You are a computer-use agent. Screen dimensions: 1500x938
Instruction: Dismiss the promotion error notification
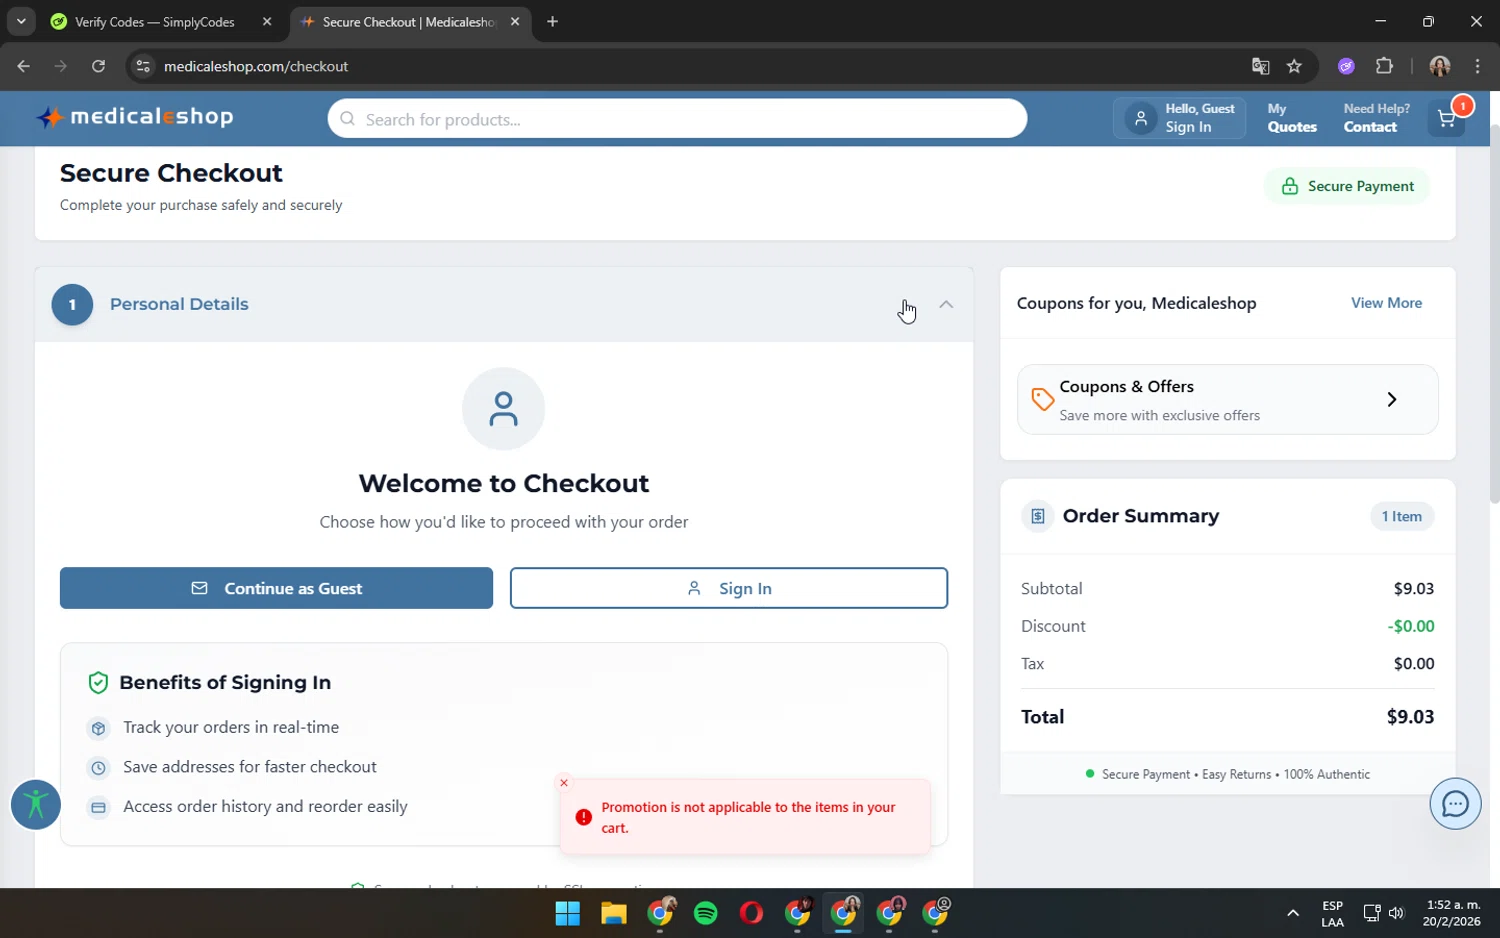coord(564,783)
